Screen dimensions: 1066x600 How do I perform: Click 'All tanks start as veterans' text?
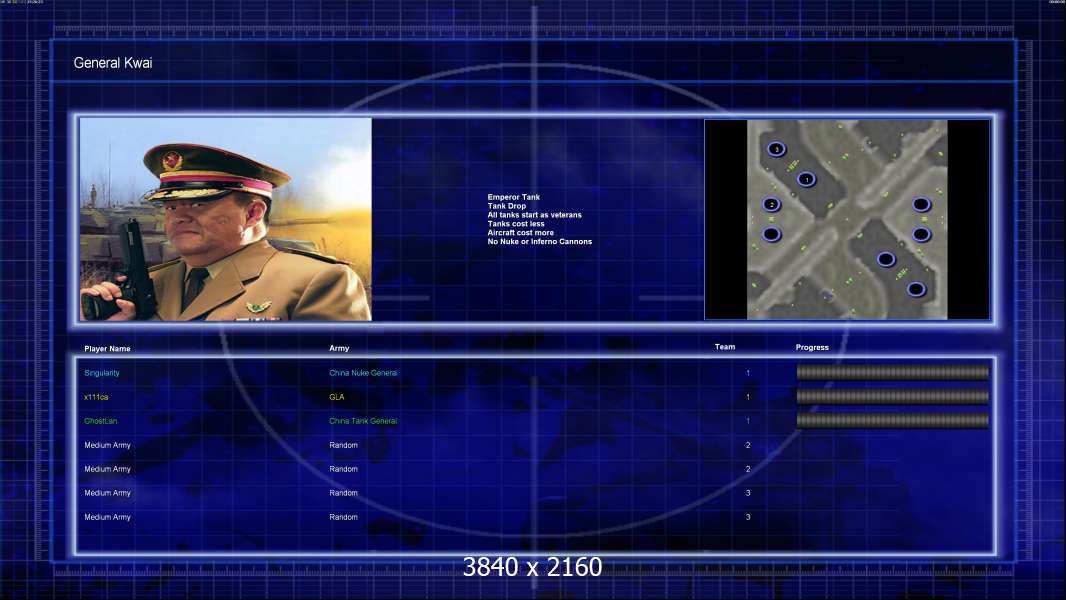click(534, 215)
